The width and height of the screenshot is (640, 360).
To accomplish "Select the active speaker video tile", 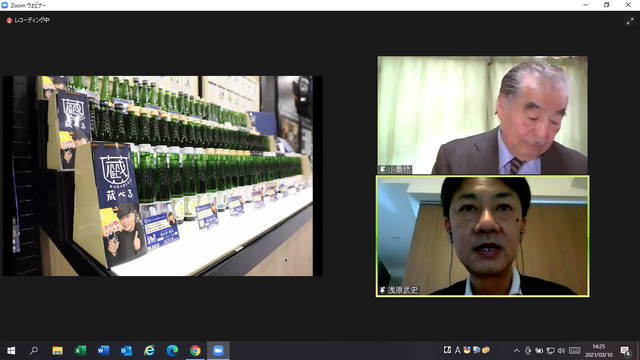I will [482, 236].
